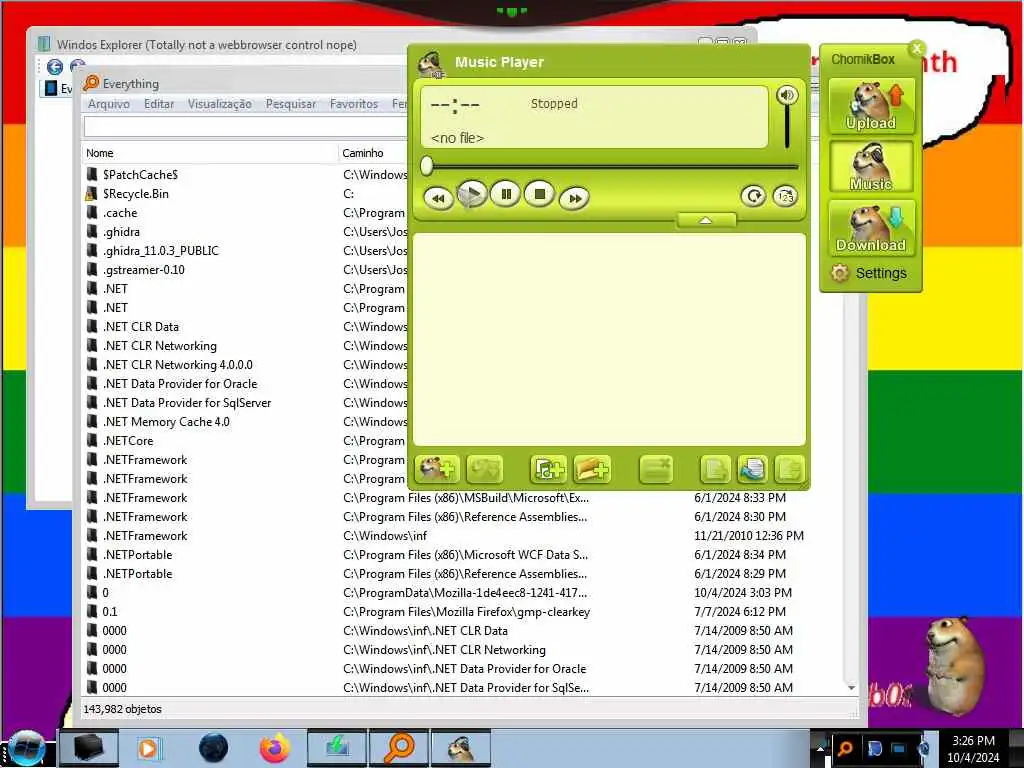This screenshot has width=1024, height=768.
Task: Open Upload in ChomikBox
Action: pyautogui.click(x=871, y=106)
